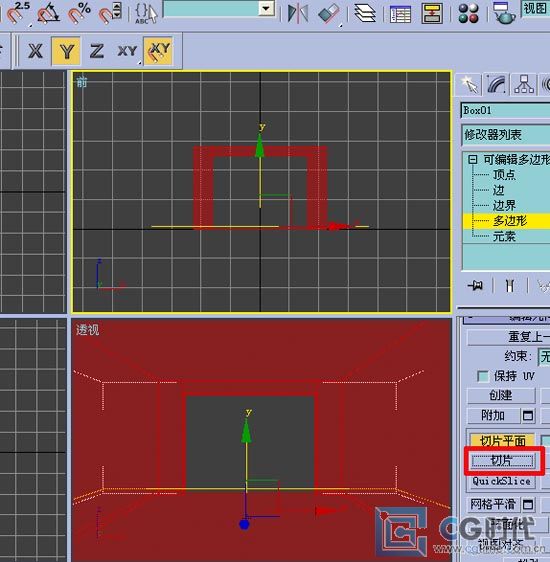Open the named selection sets dropdown
Image resolution: width=550 pixels, height=562 pixels.
(x=266, y=9)
